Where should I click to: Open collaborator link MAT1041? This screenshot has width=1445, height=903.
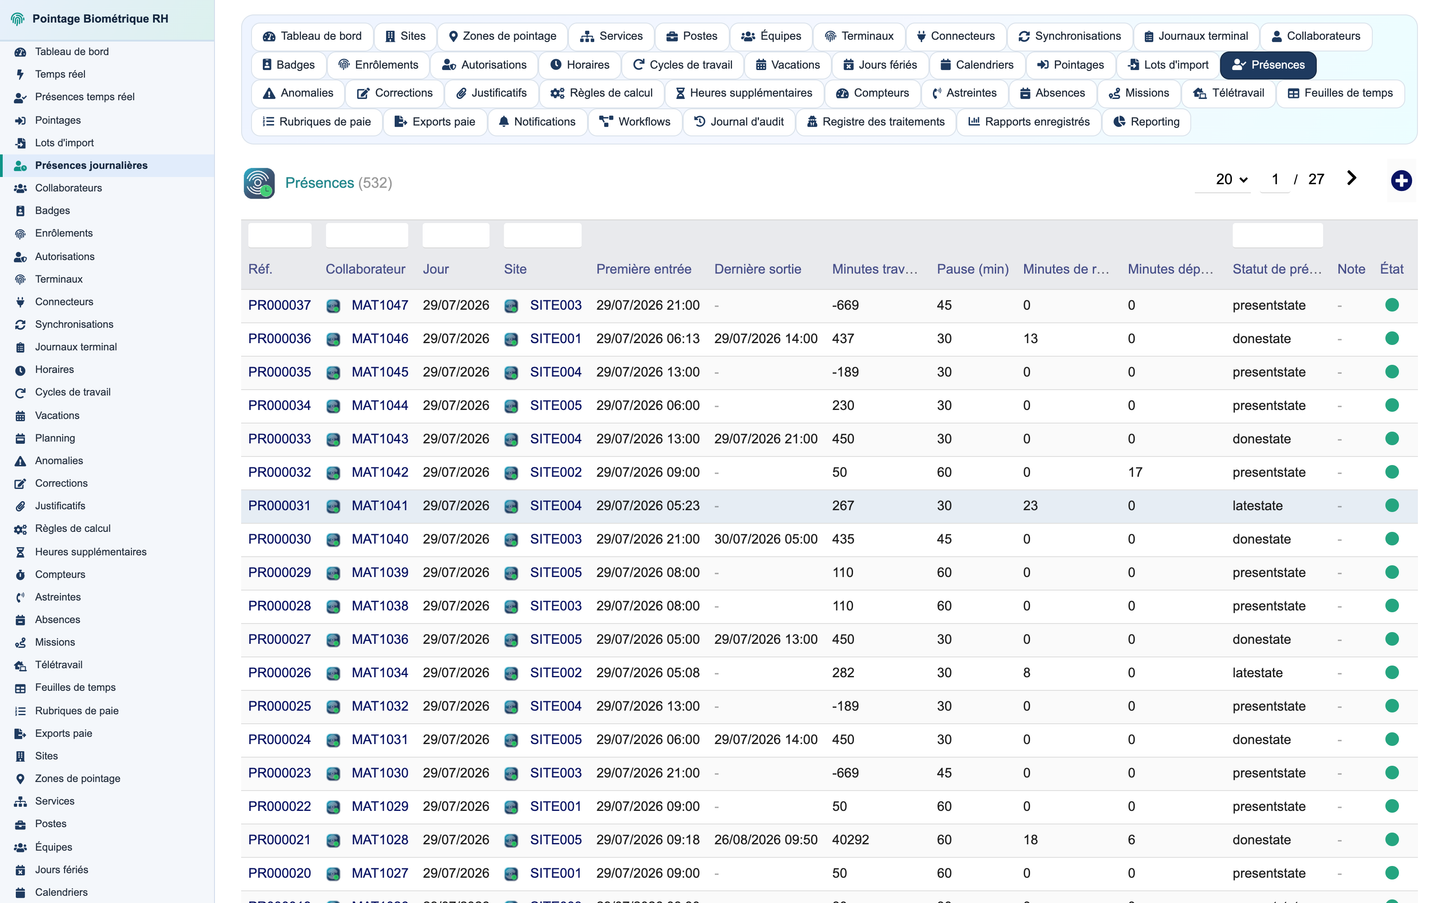[x=380, y=506]
